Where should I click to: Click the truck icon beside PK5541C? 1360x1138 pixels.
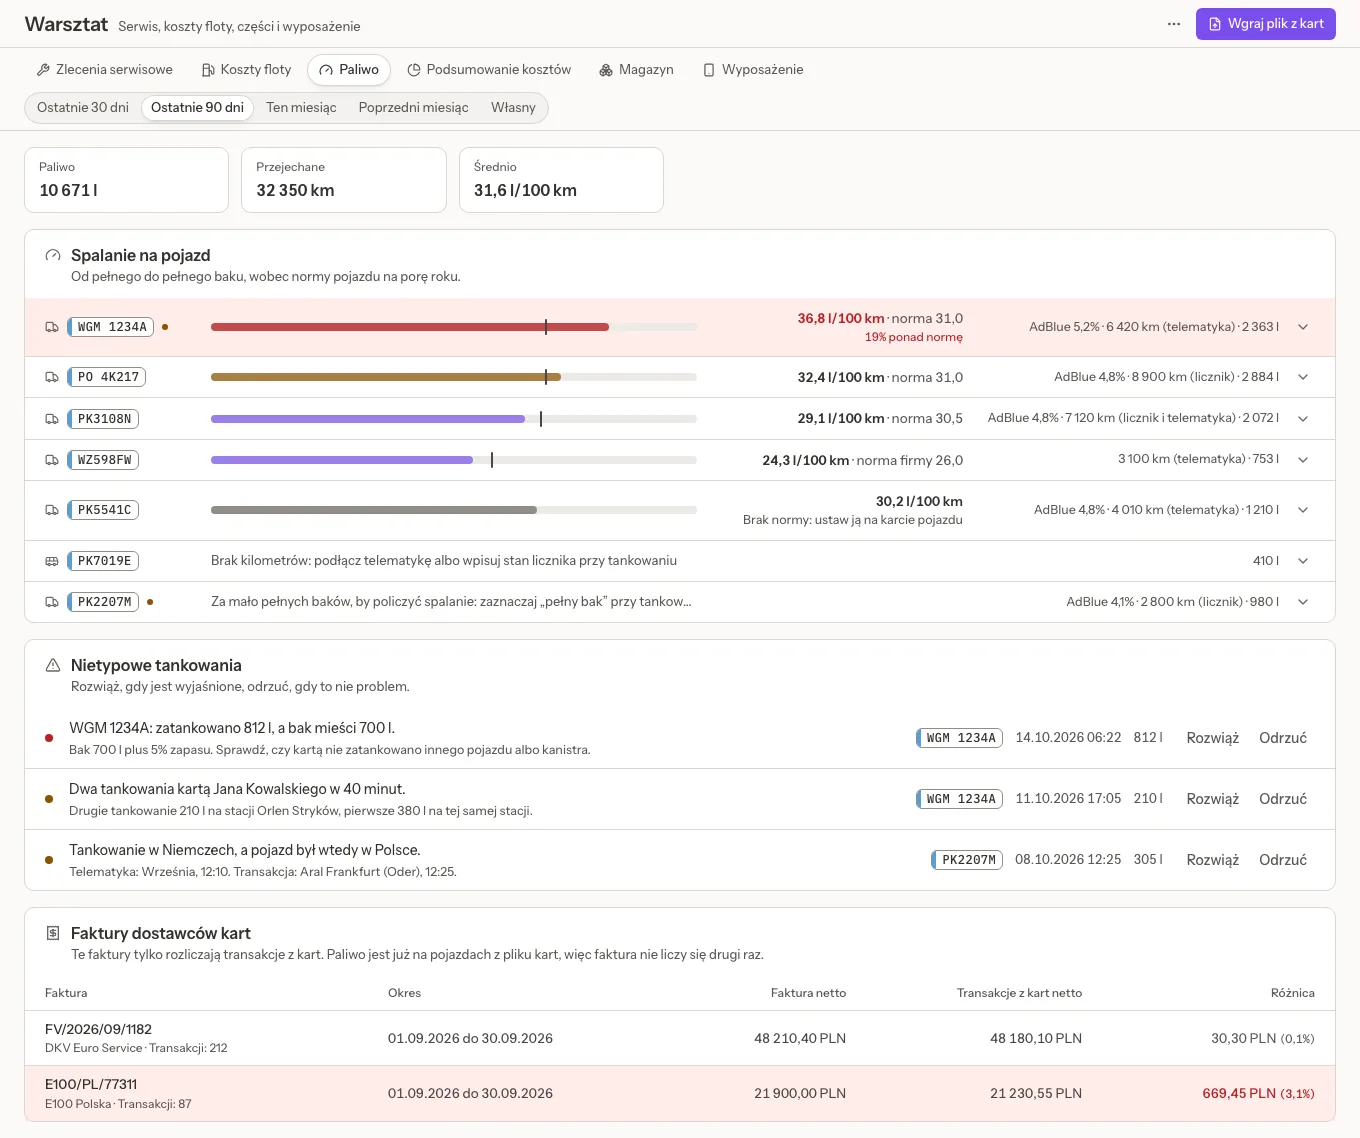(52, 510)
